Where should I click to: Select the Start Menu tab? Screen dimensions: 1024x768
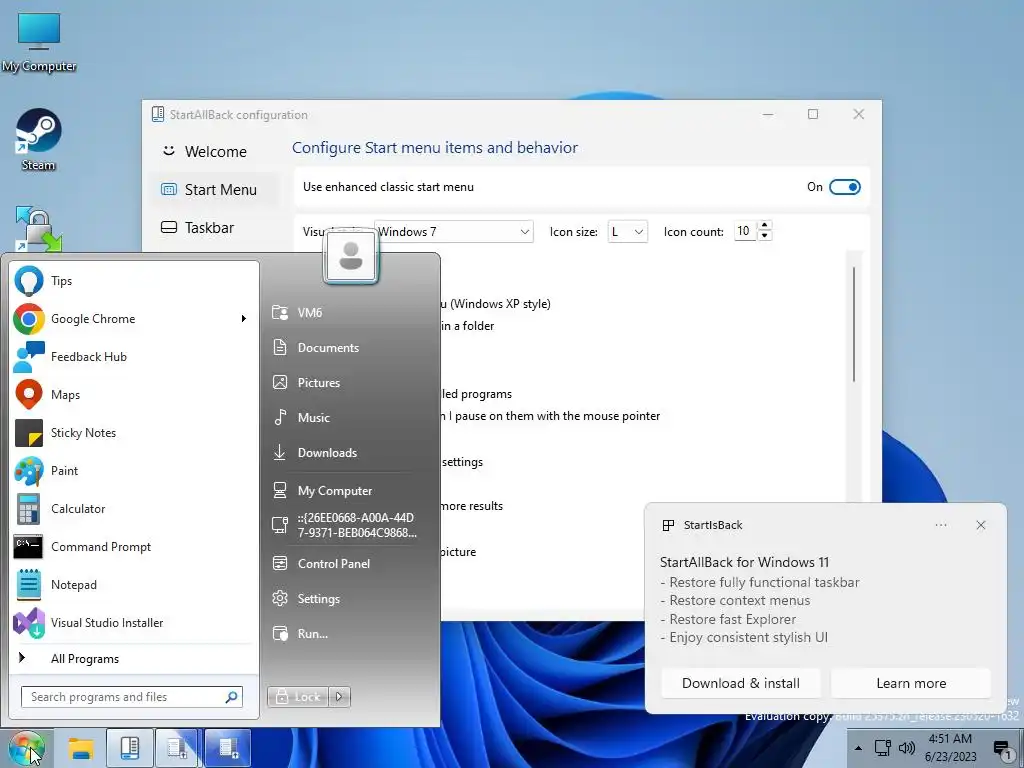(x=214, y=189)
